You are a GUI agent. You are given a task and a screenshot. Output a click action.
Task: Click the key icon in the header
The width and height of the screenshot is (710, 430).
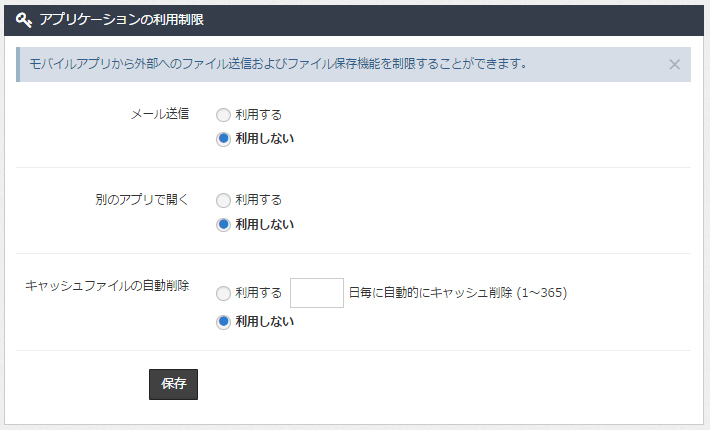click(x=24, y=20)
